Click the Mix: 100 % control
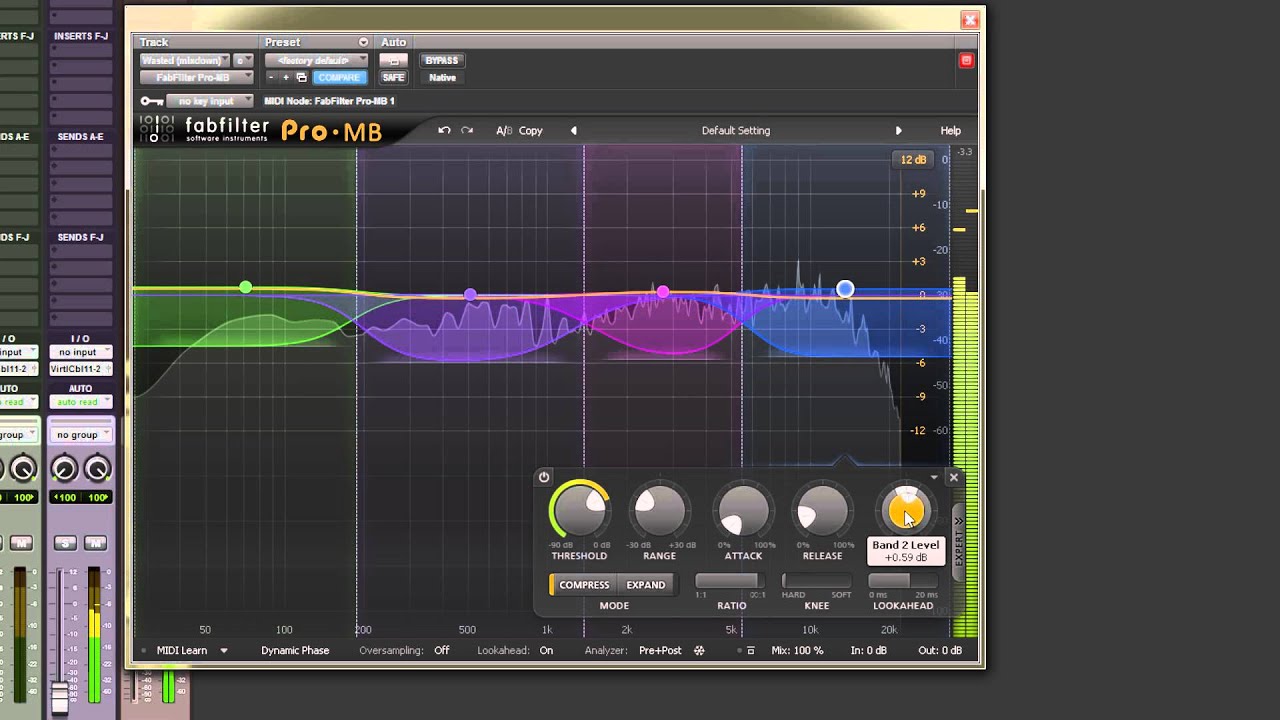This screenshot has height=720, width=1280. [798, 651]
